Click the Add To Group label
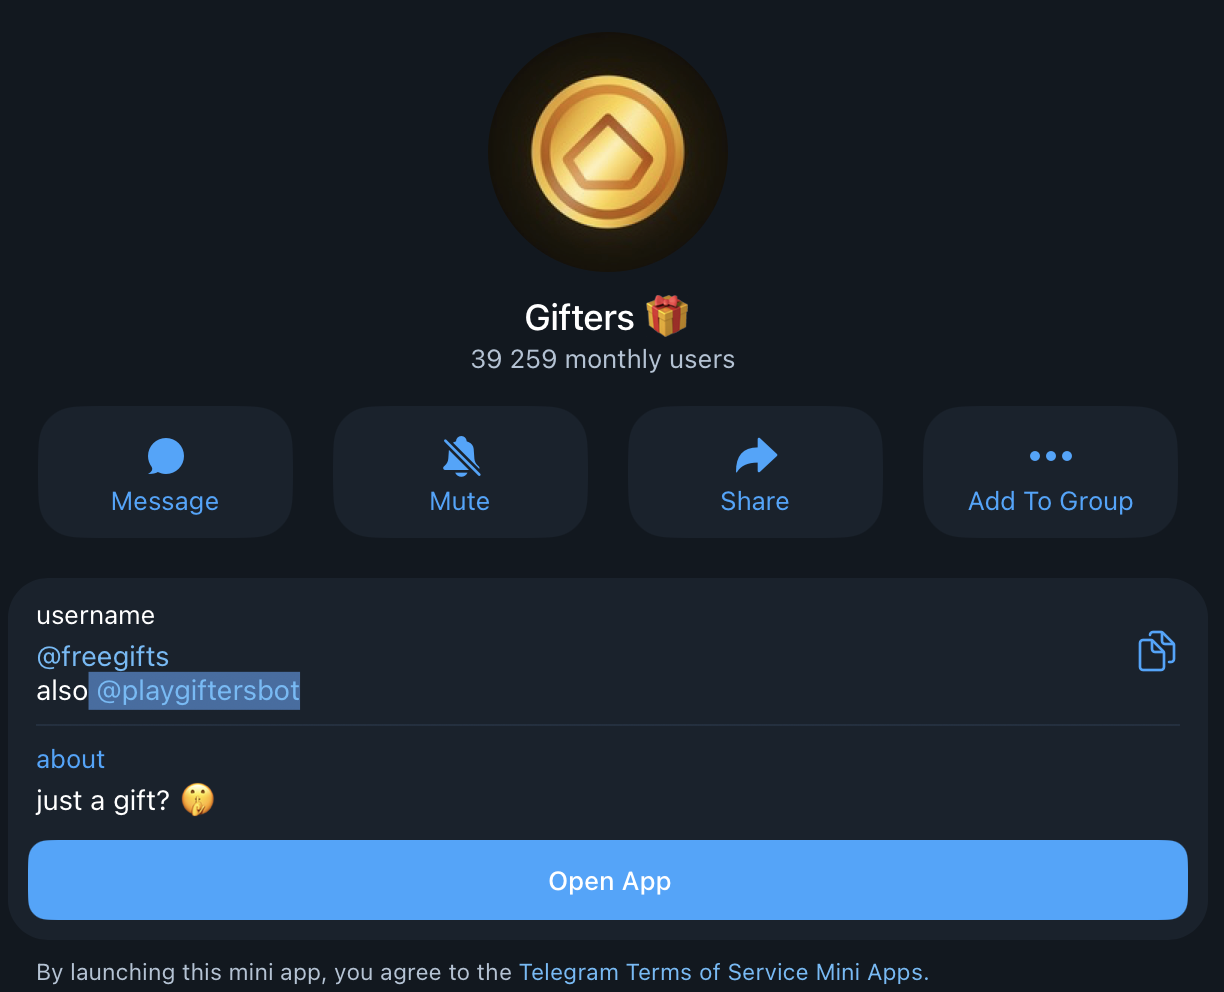 click(1051, 501)
